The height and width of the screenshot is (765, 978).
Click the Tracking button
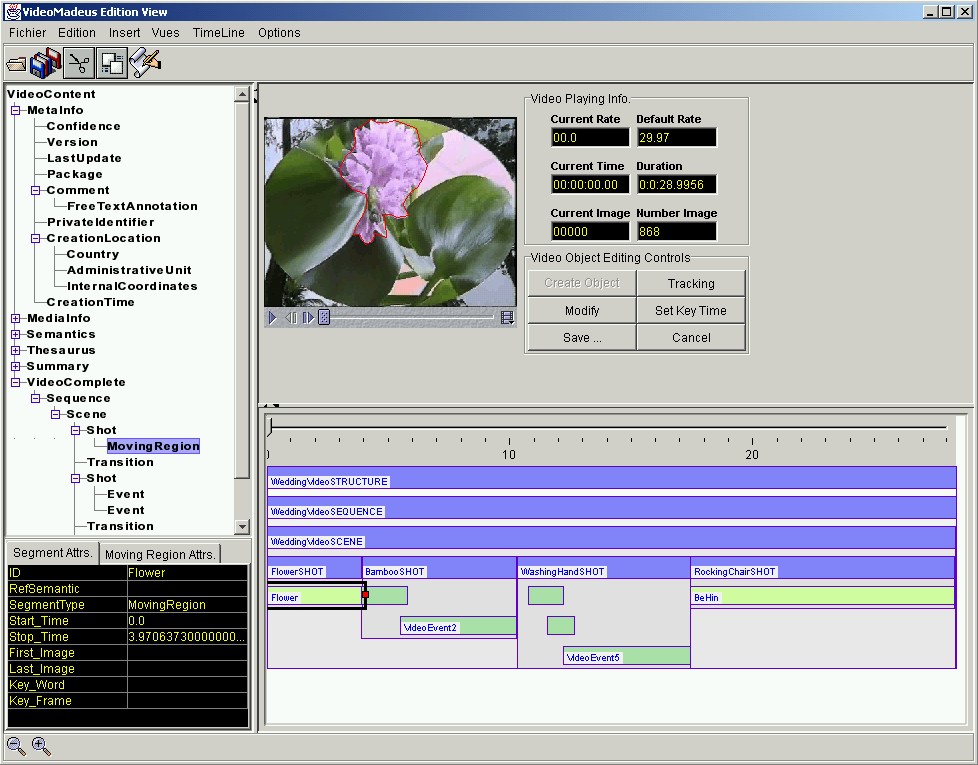click(x=691, y=284)
